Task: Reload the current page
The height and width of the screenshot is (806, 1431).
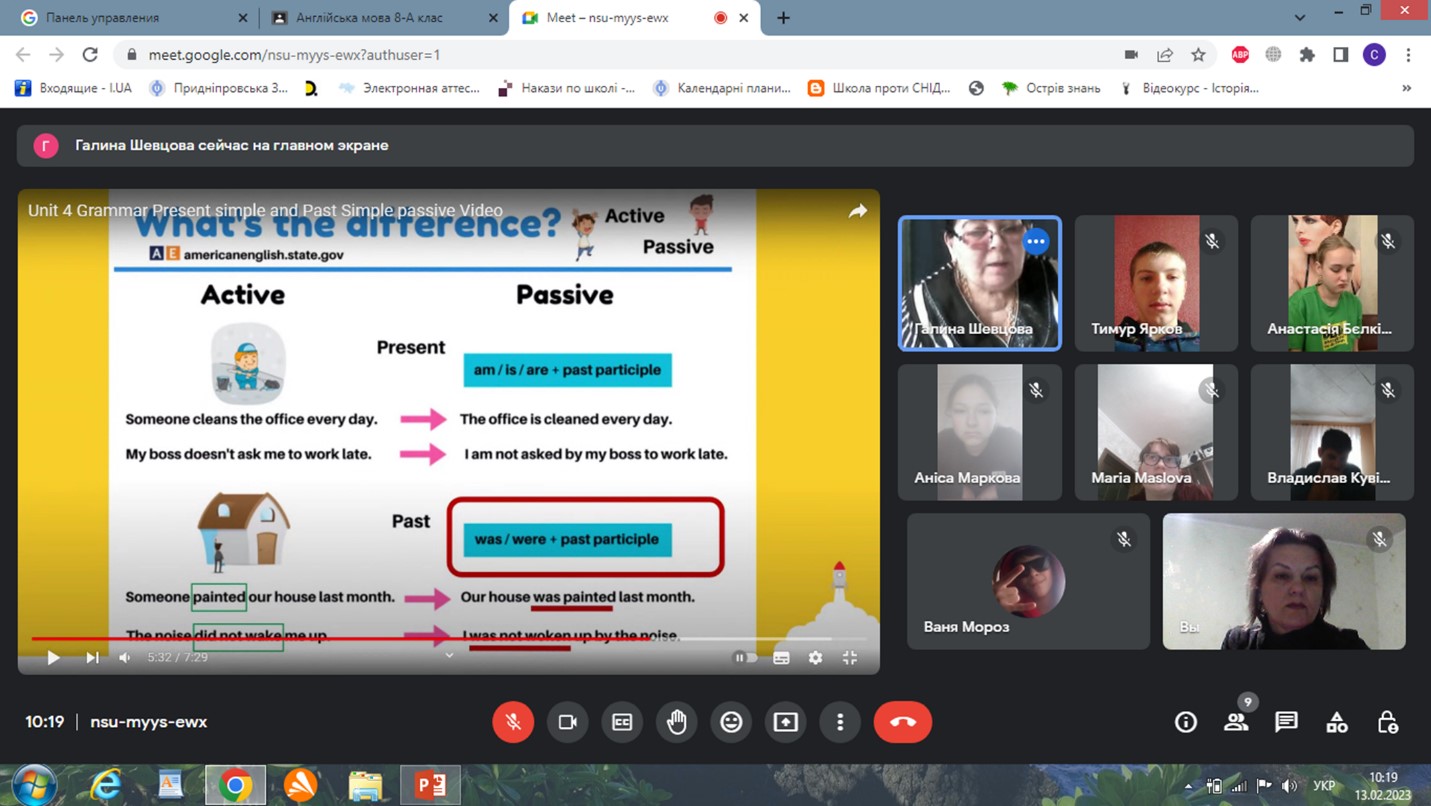Action: (90, 55)
